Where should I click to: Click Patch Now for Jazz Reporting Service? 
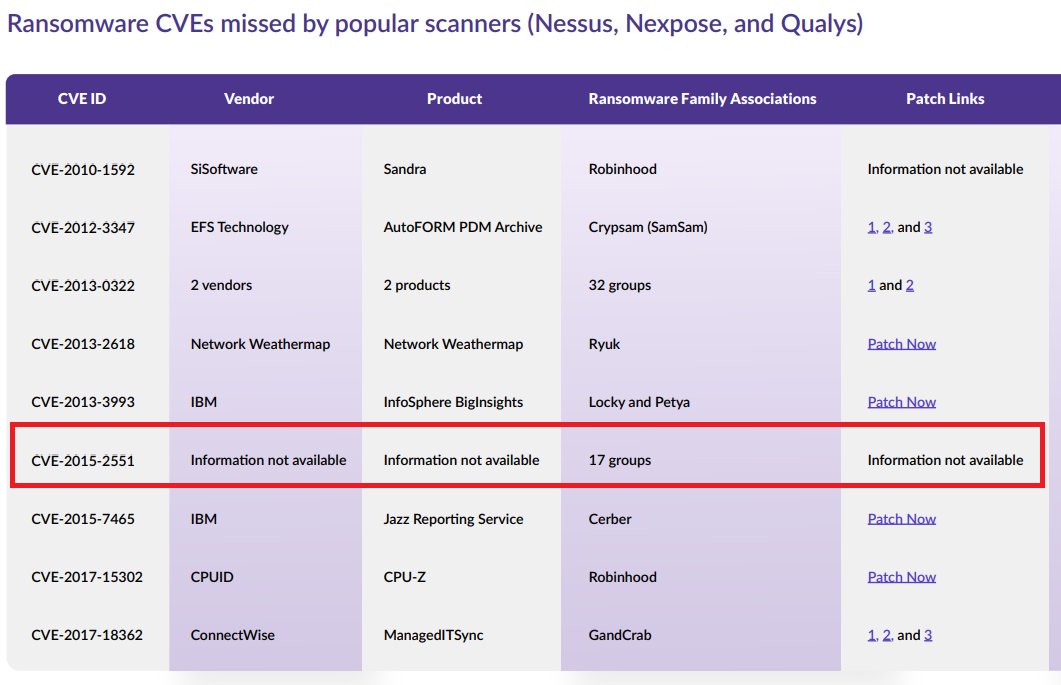[901, 519]
